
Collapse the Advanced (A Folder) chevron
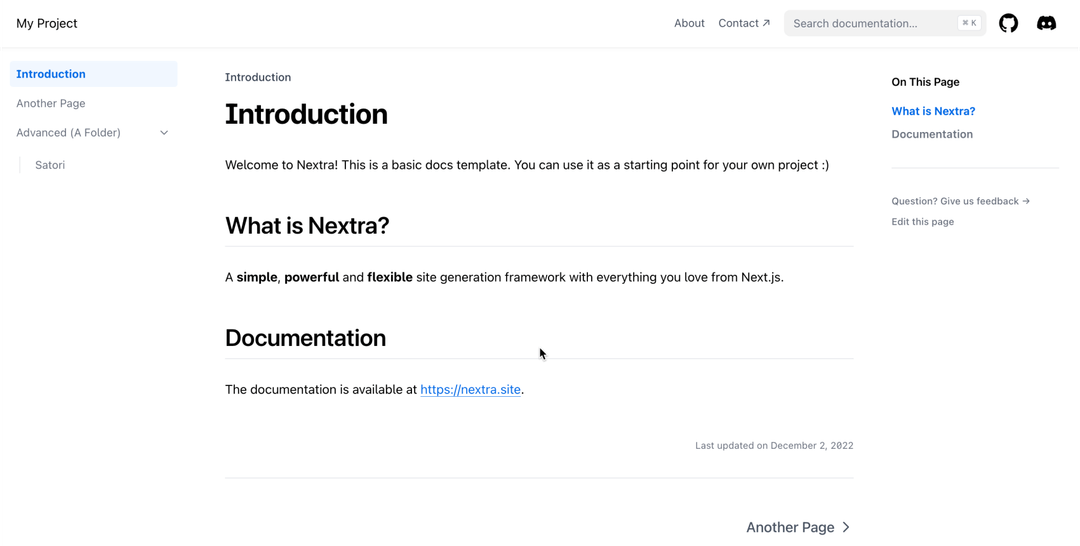tap(164, 133)
